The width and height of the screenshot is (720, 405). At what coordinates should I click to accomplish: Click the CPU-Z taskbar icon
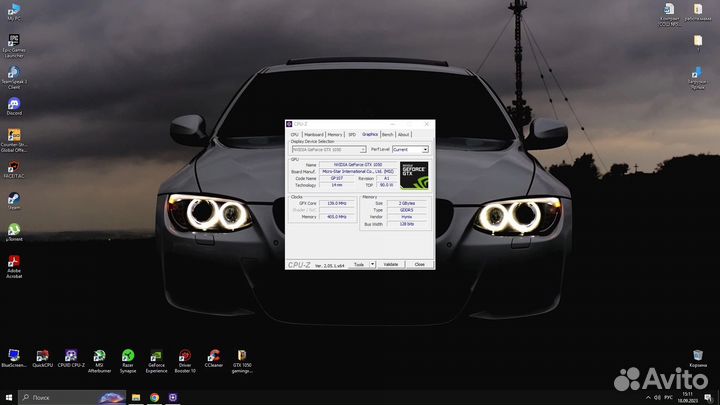click(x=173, y=397)
